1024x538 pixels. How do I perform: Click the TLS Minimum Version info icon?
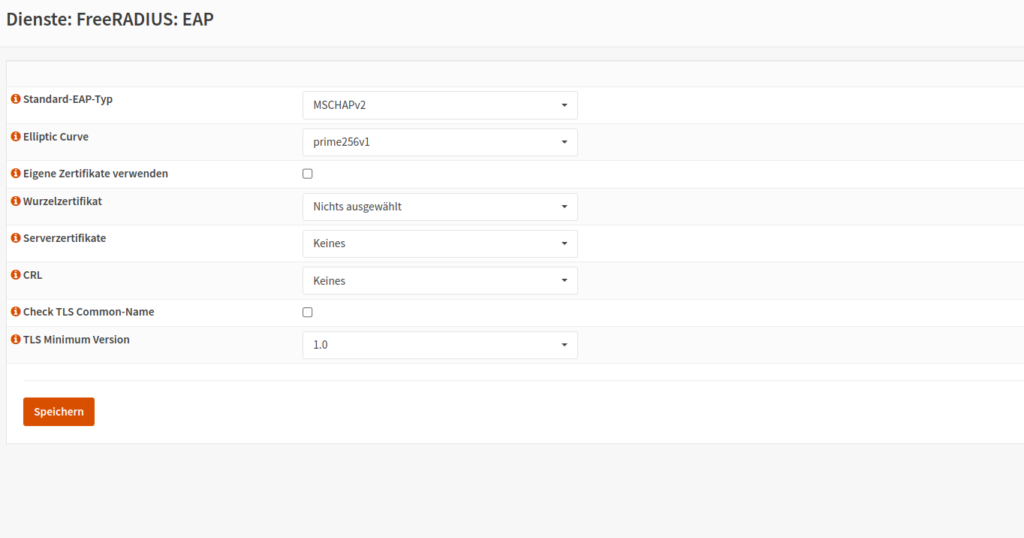click(16, 340)
